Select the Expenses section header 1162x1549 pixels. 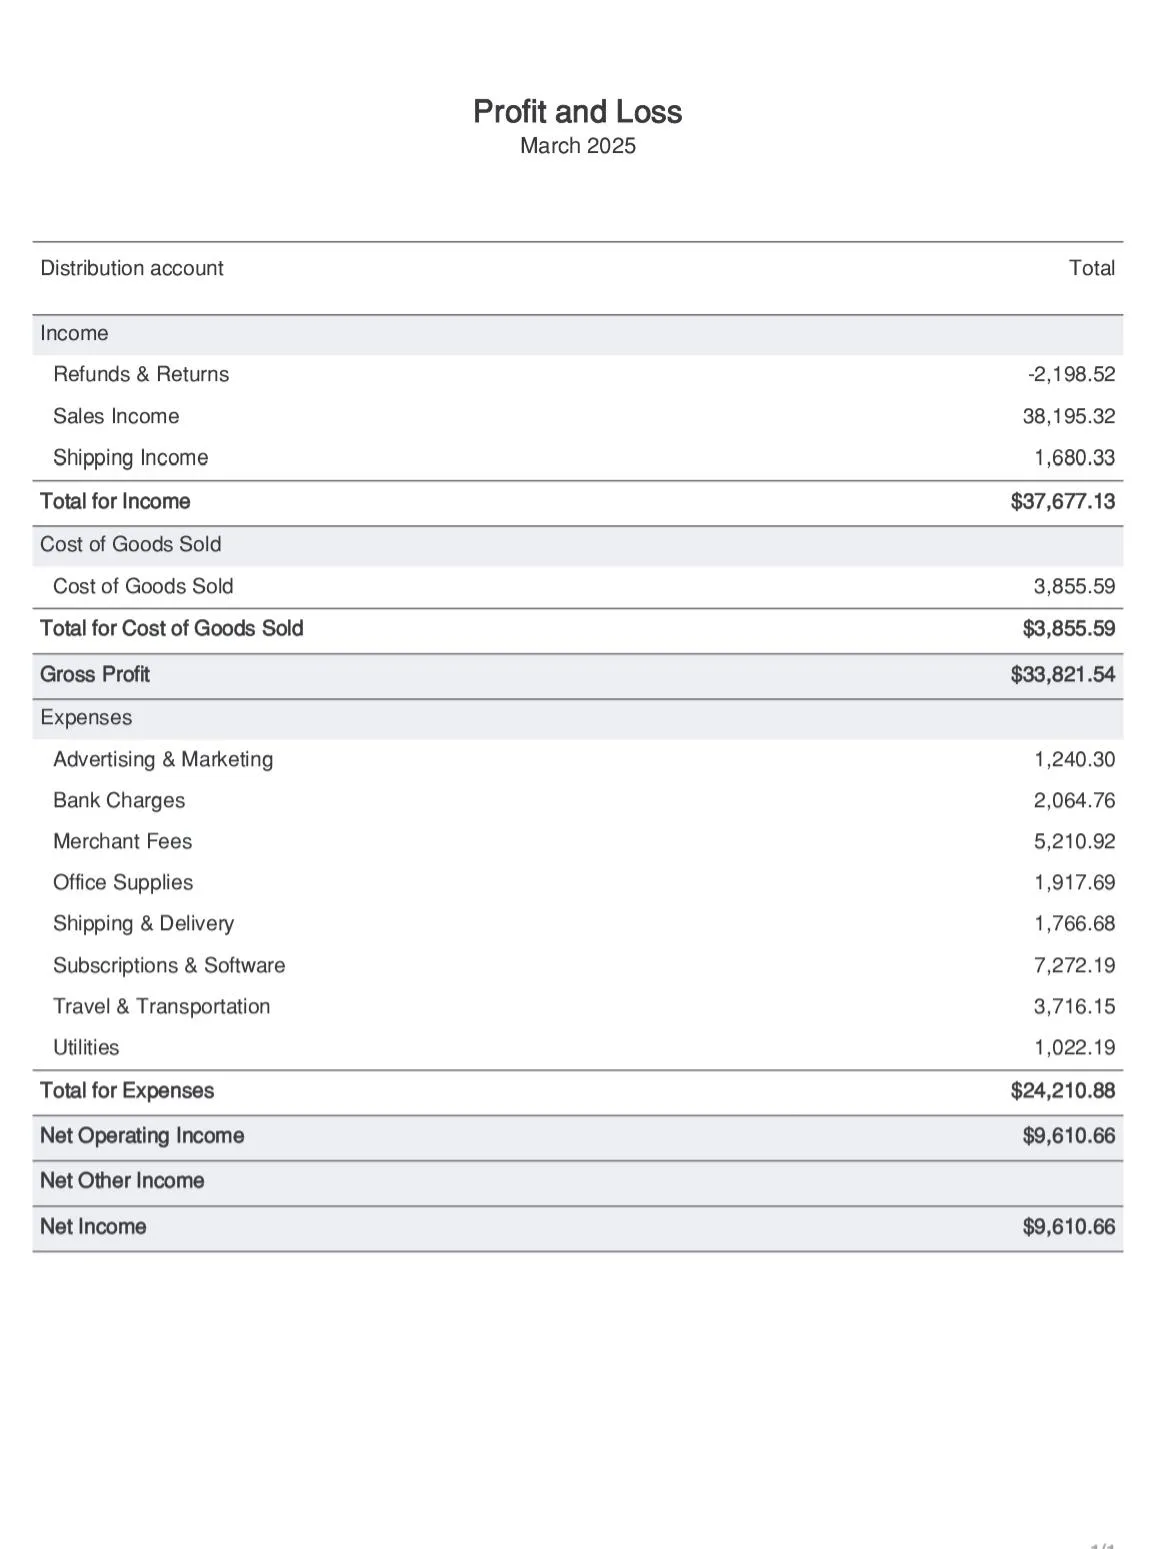[86, 718]
